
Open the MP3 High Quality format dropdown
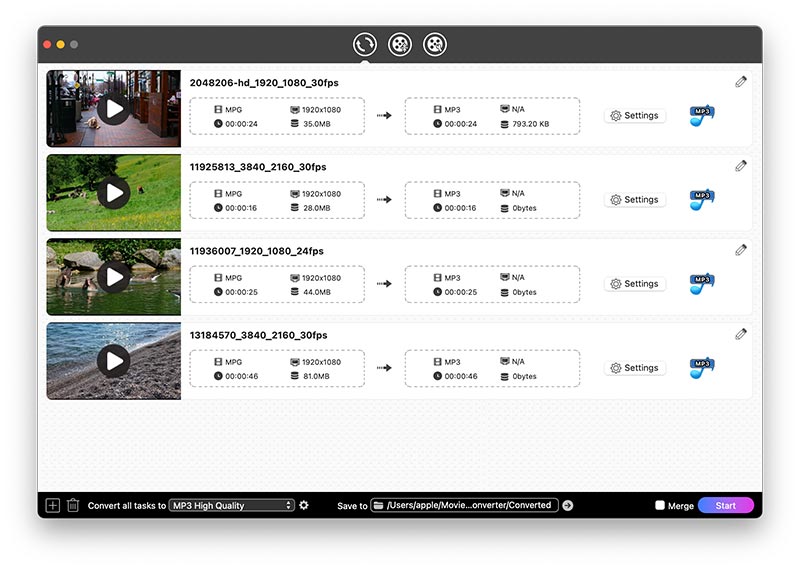[231, 505]
